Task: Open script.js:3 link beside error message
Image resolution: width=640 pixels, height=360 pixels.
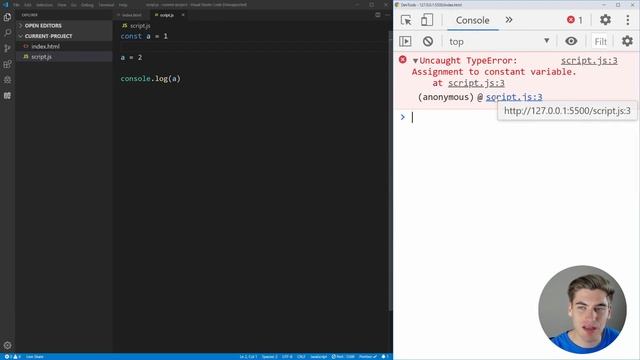Action: pos(589,61)
